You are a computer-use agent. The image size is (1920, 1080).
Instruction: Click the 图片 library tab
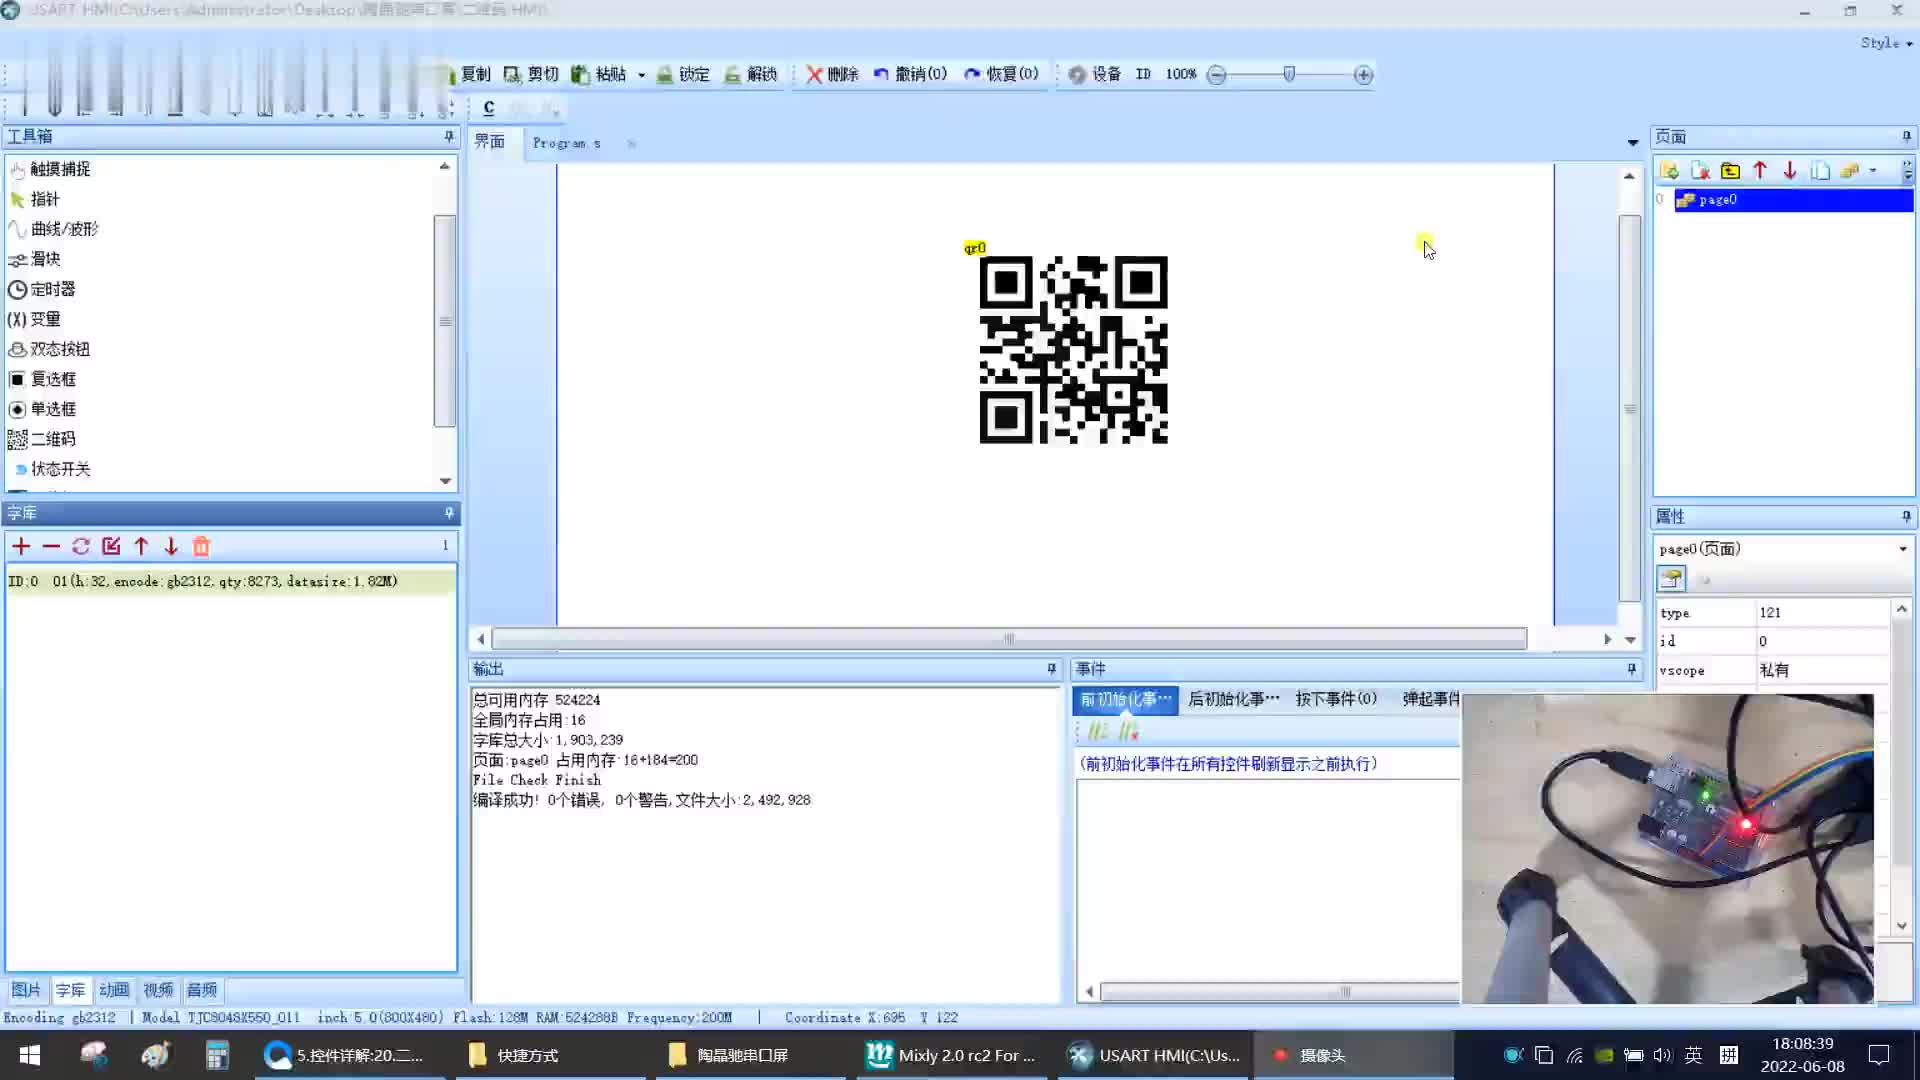[x=26, y=989]
